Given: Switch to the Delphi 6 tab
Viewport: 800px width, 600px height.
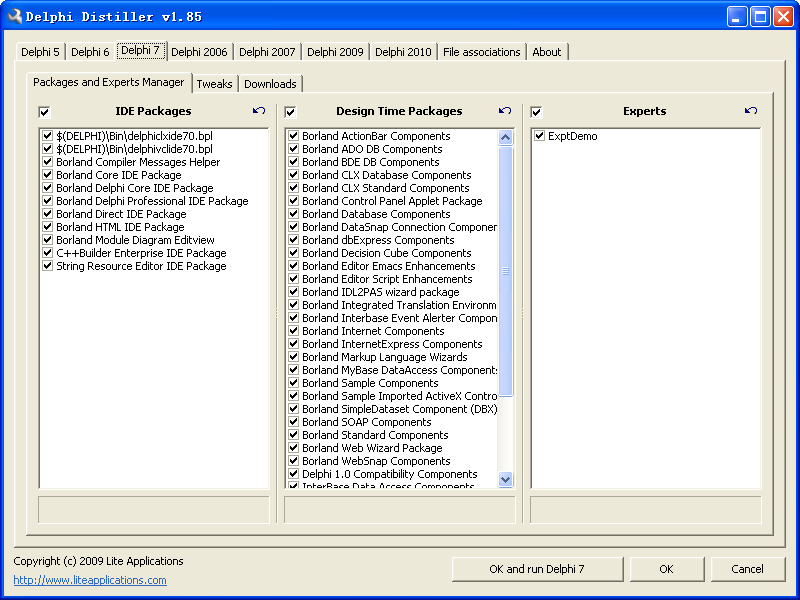Looking at the screenshot, I should tap(90, 52).
